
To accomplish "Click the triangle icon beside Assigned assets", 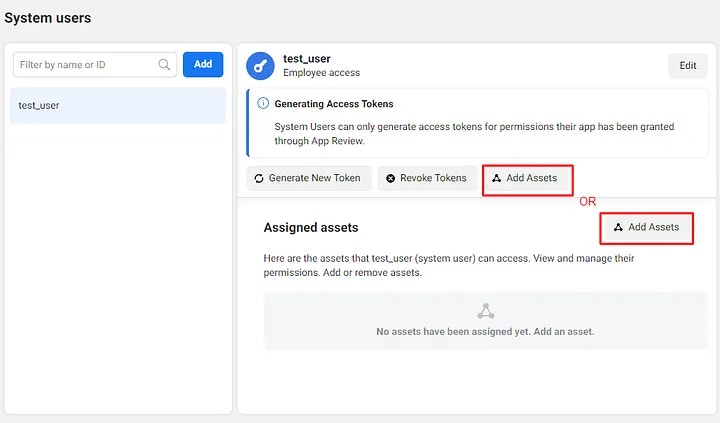I will pyautogui.click(x=618, y=227).
